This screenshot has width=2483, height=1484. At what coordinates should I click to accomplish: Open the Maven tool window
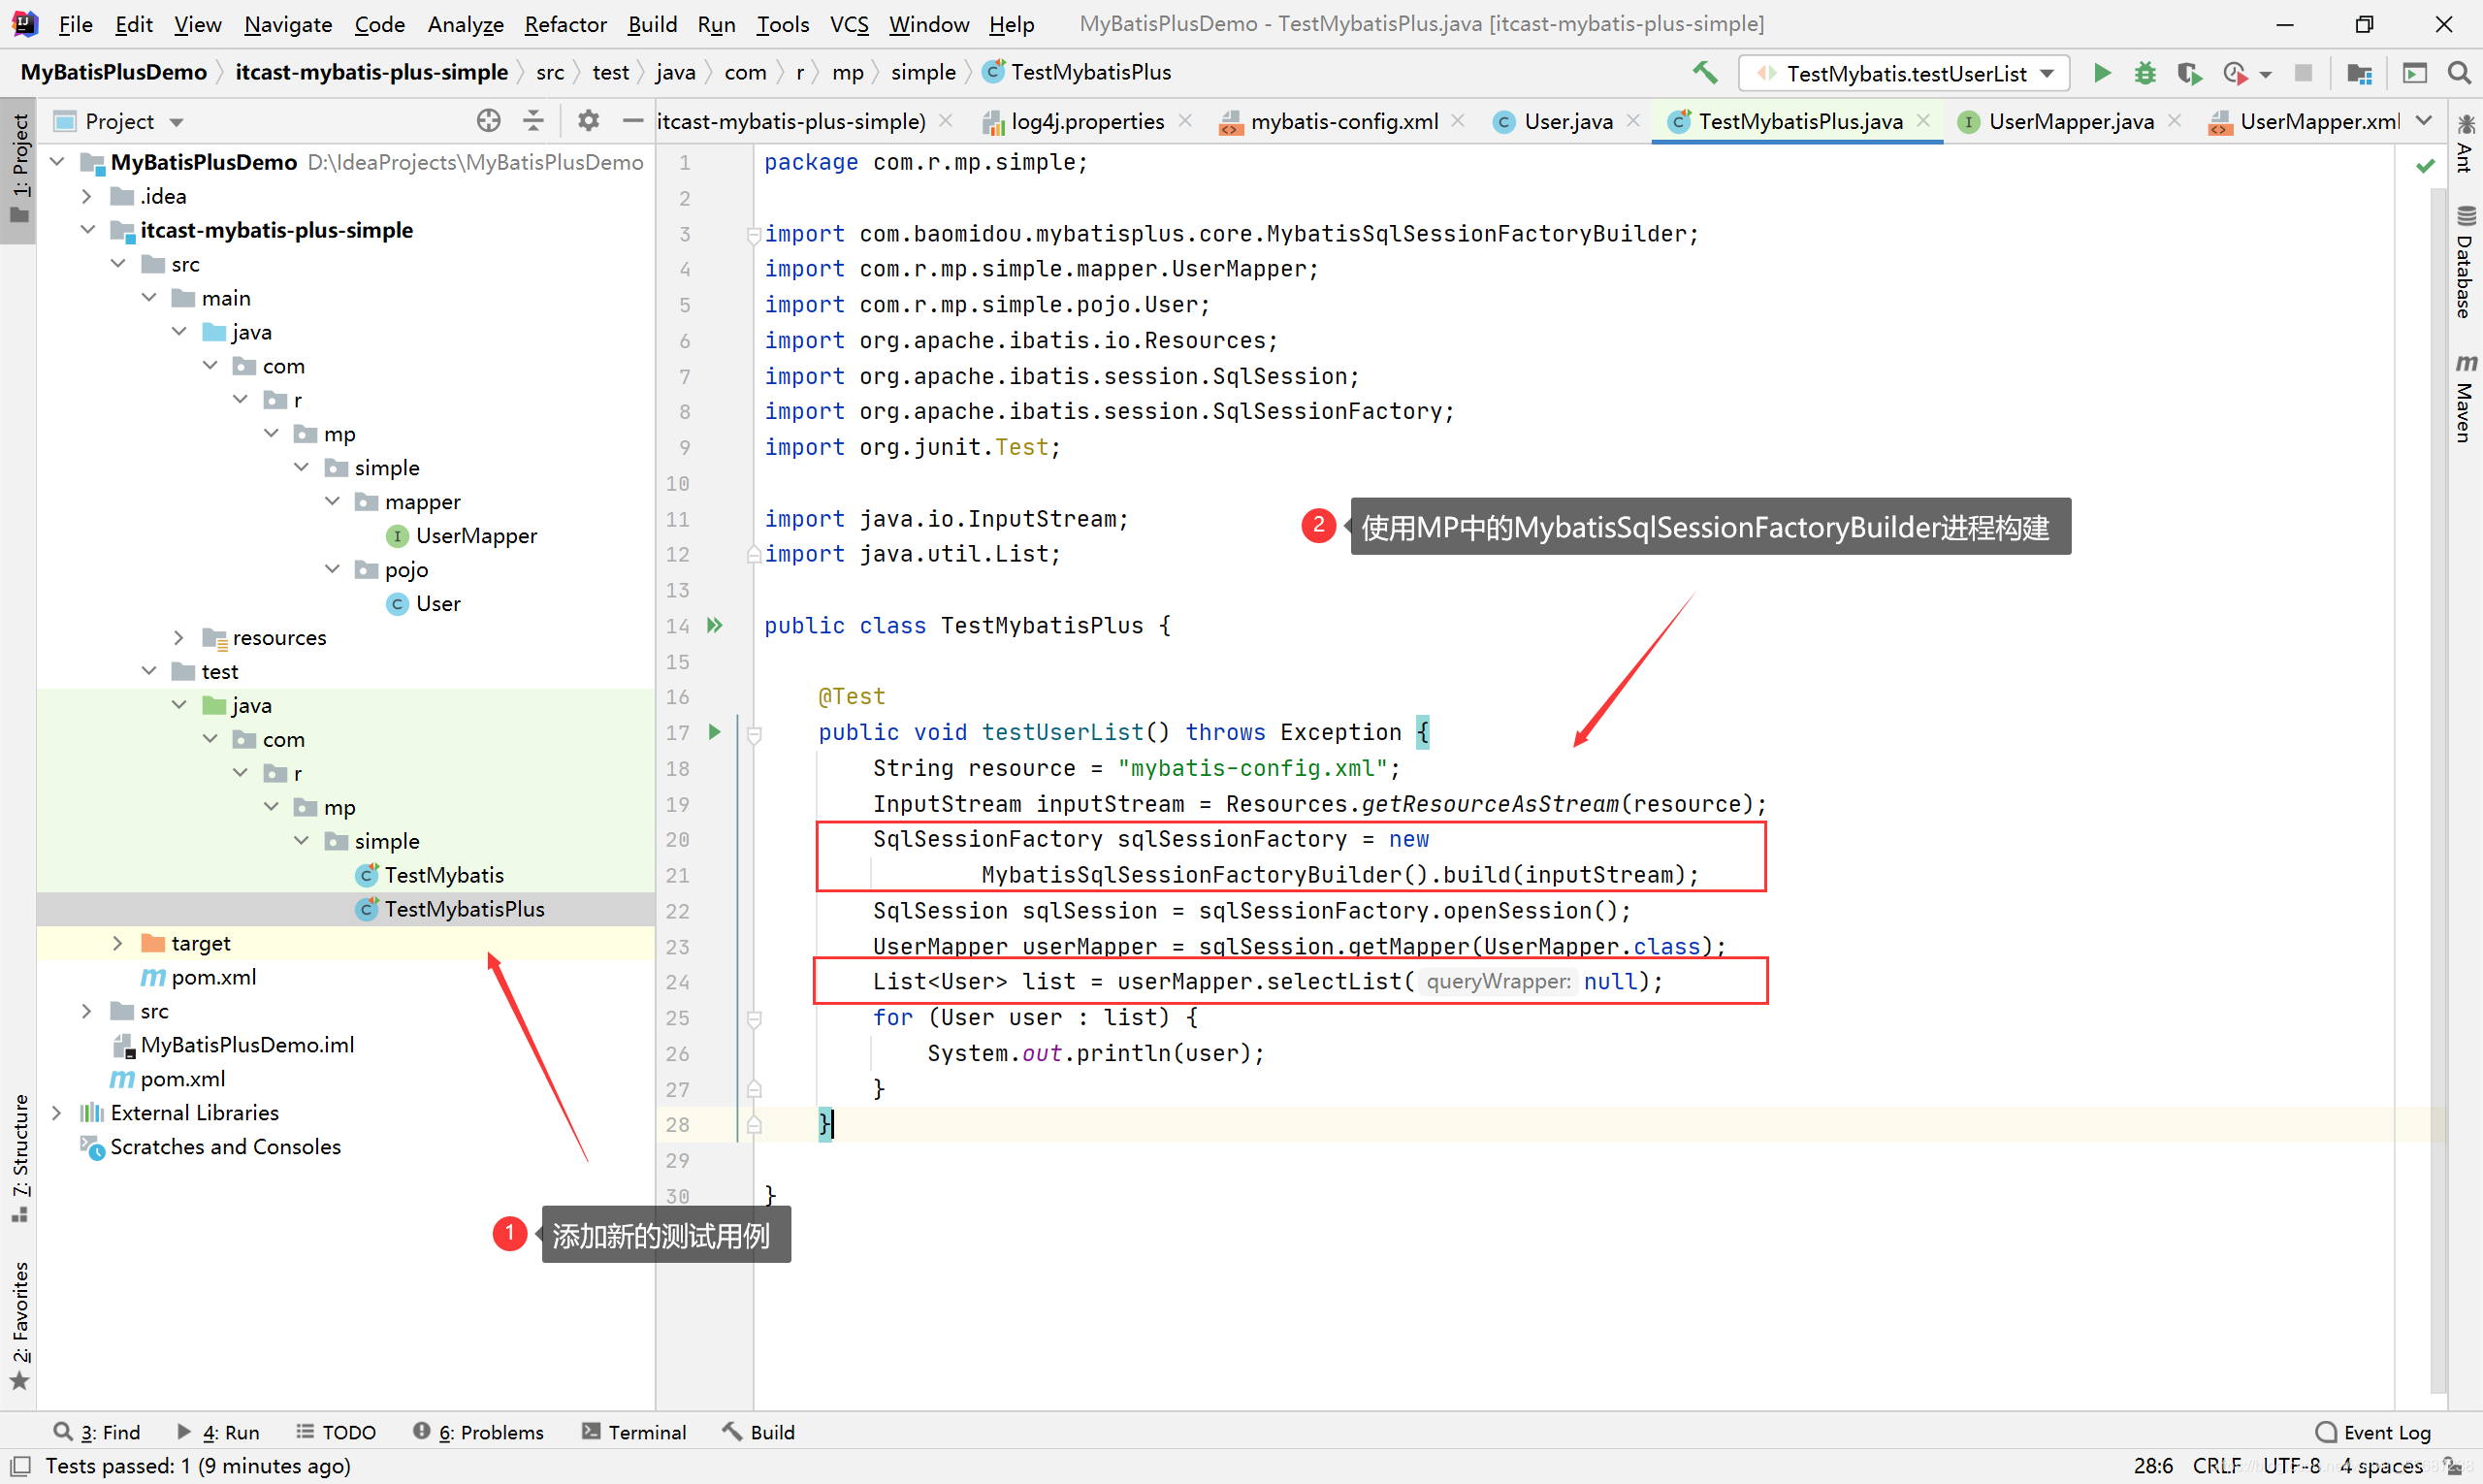coord(2465,398)
